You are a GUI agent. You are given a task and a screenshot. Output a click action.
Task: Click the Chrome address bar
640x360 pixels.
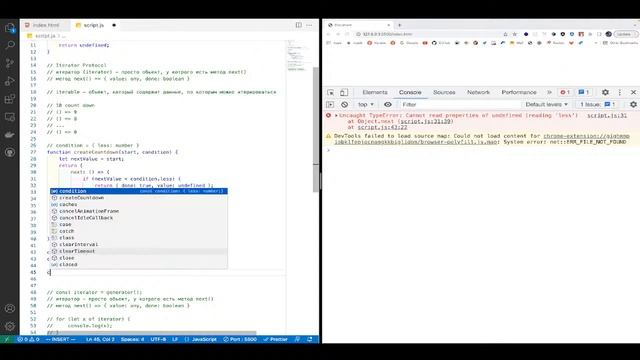(429, 34)
